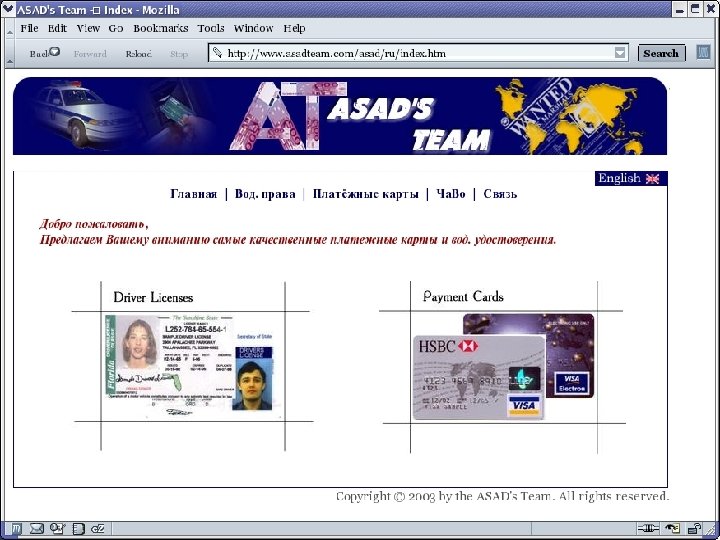The height and width of the screenshot is (540, 720).
Task: Open the Bookmarks menu
Action: 161,28
